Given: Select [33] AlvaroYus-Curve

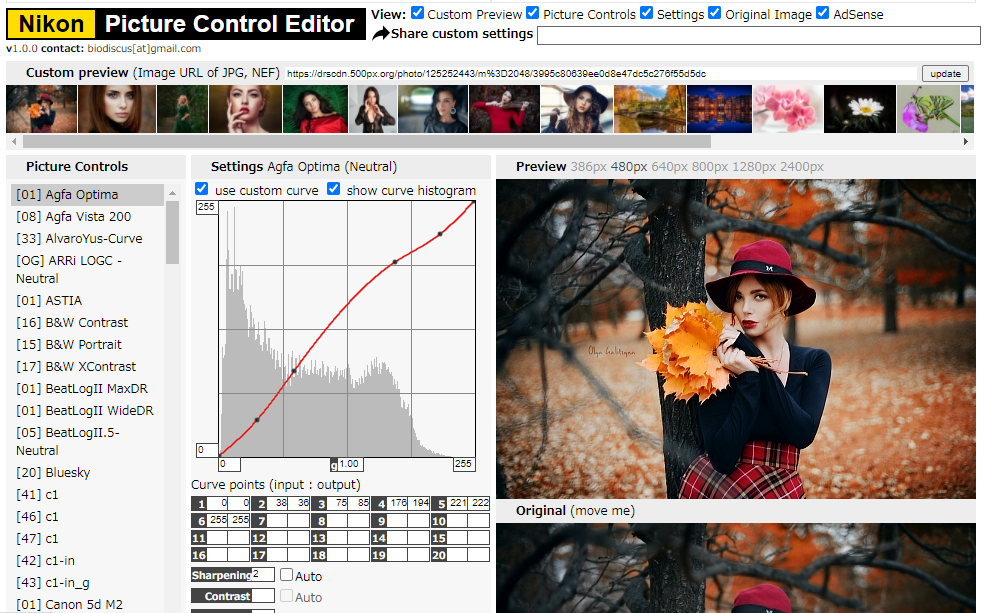Looking at the screenshot, I should click(x=88, y=238).
